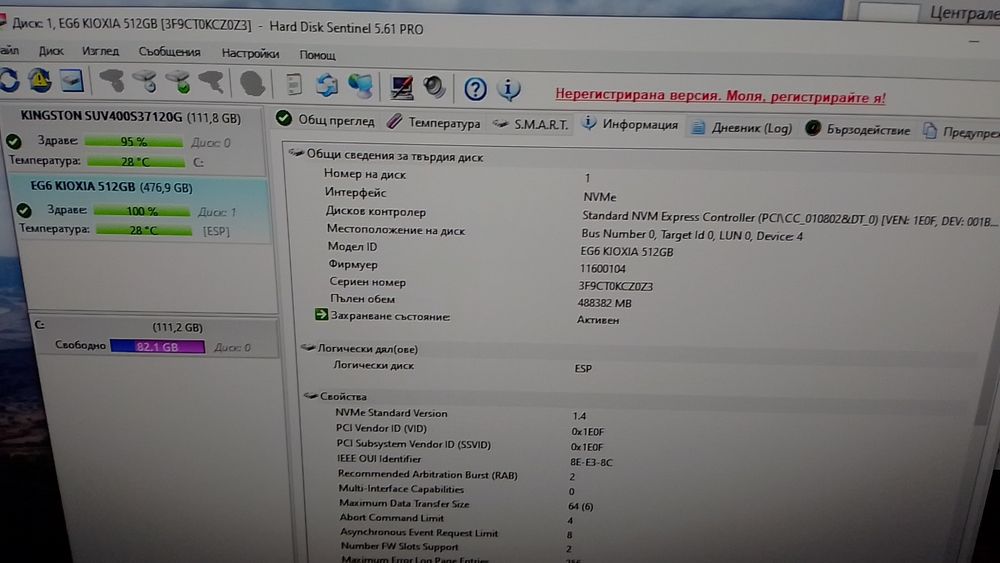Switch to the Температура tab

coord(434,122)
